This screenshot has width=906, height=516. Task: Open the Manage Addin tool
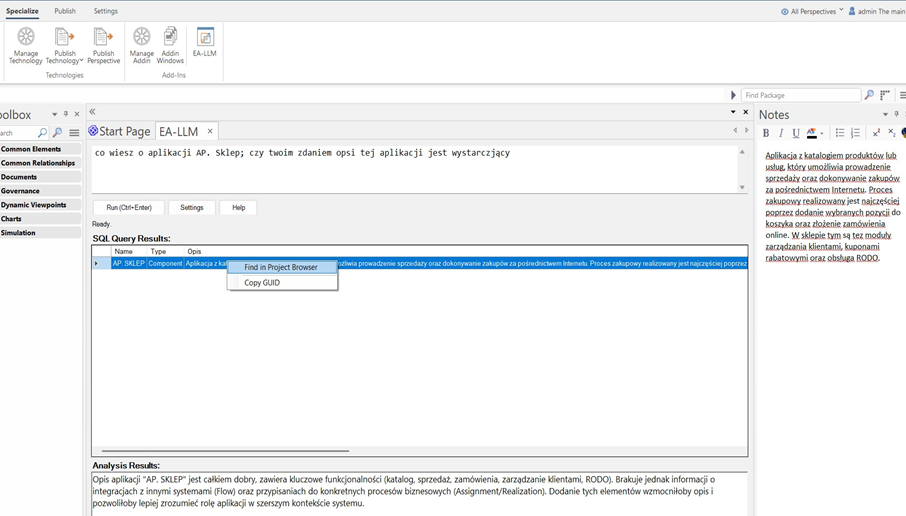(142, 45)
